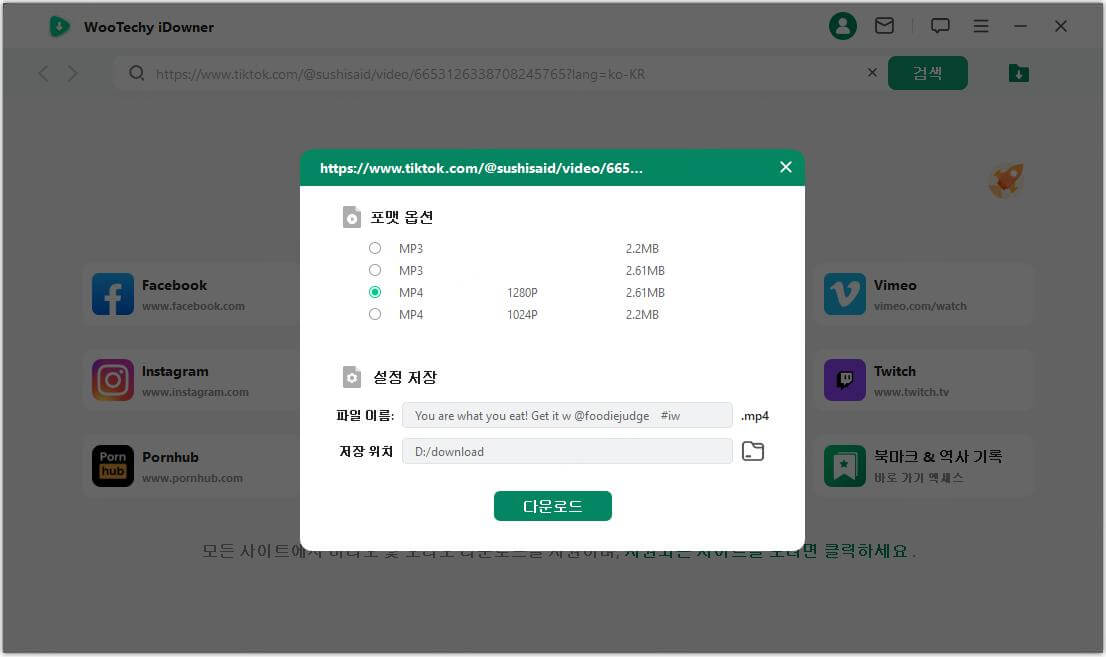Open the hamburger menu in title bar

coord(981,26)
